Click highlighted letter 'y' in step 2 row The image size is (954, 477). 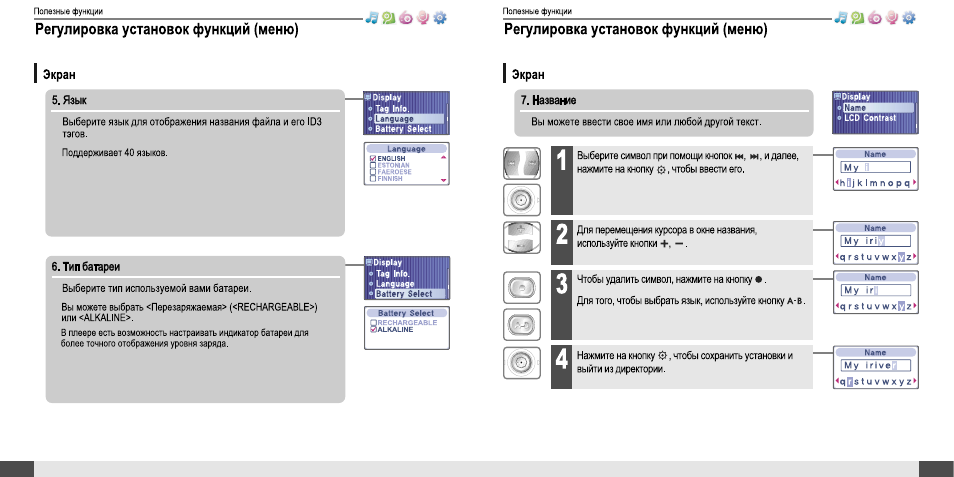coord(900,257)
